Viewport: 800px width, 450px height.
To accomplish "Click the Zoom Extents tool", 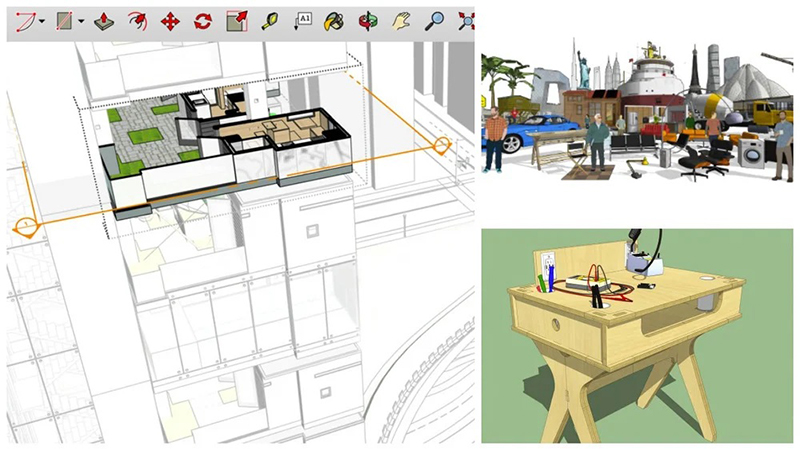I will pos(465,21).
